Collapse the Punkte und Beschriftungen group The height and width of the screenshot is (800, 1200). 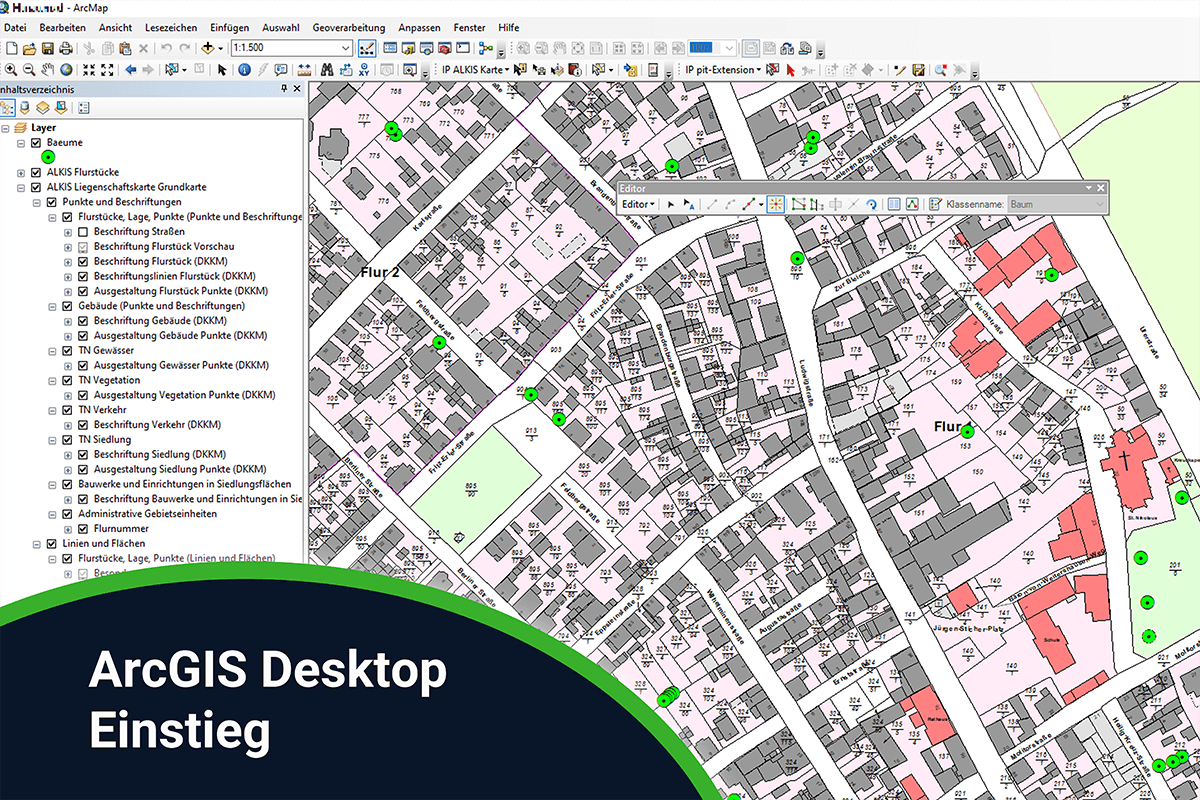pyautogui.click(x=36, y=202)
